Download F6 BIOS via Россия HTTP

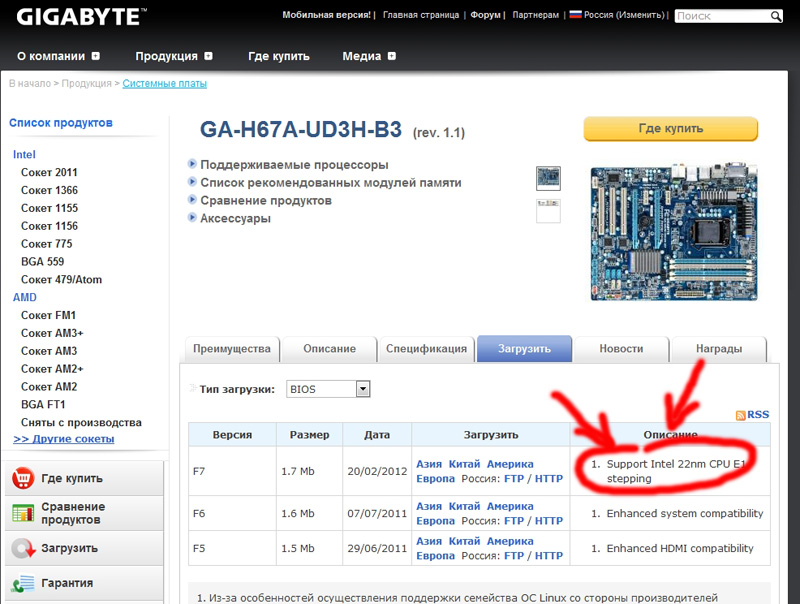point(548,521)
